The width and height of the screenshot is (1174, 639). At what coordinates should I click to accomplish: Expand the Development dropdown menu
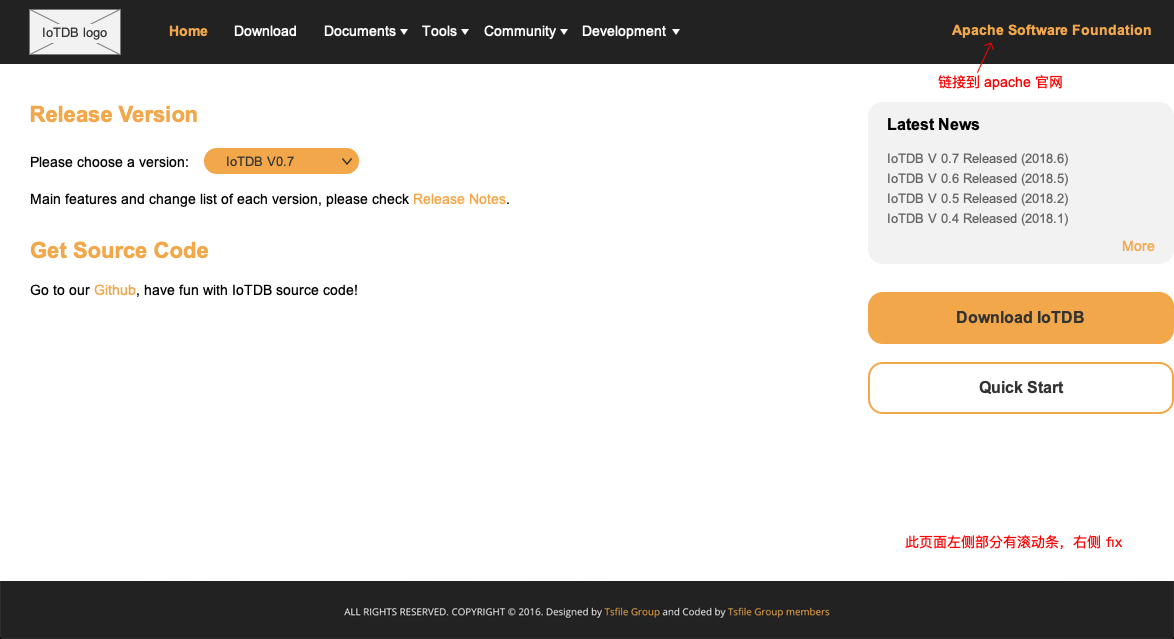point(630,31)
